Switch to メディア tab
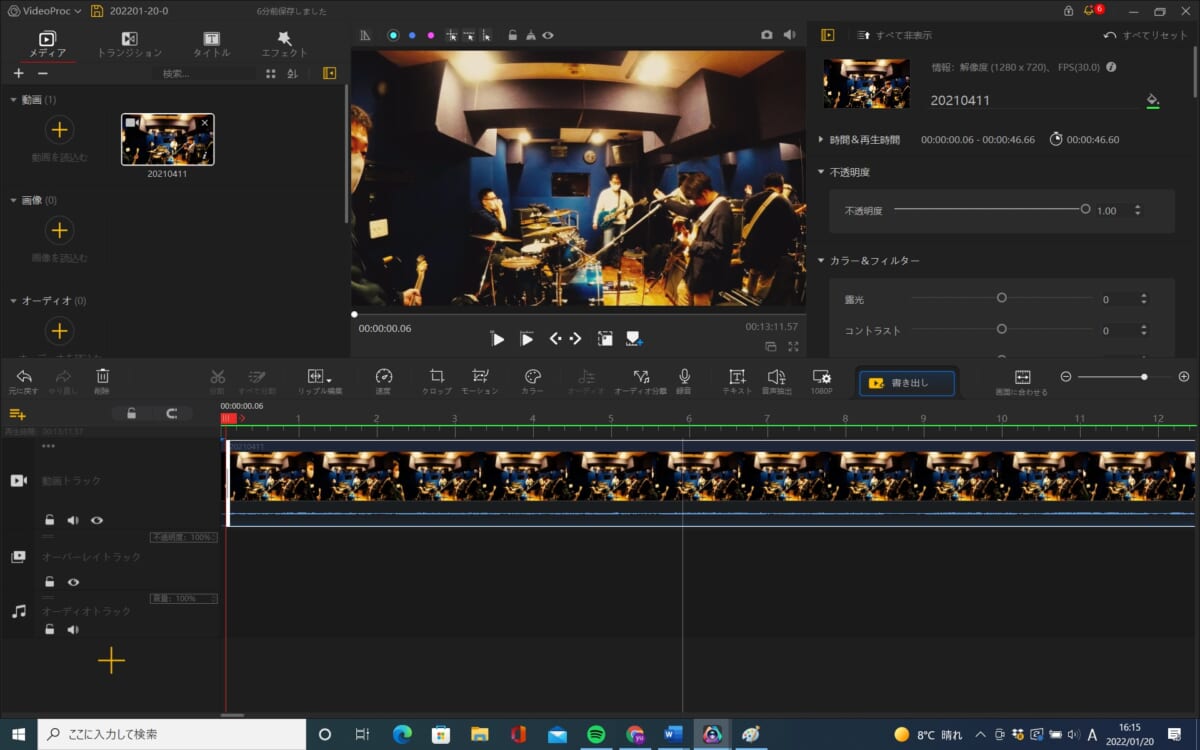Image resolution: width=1200 pixels, height=750 pixels. [47, 44]
